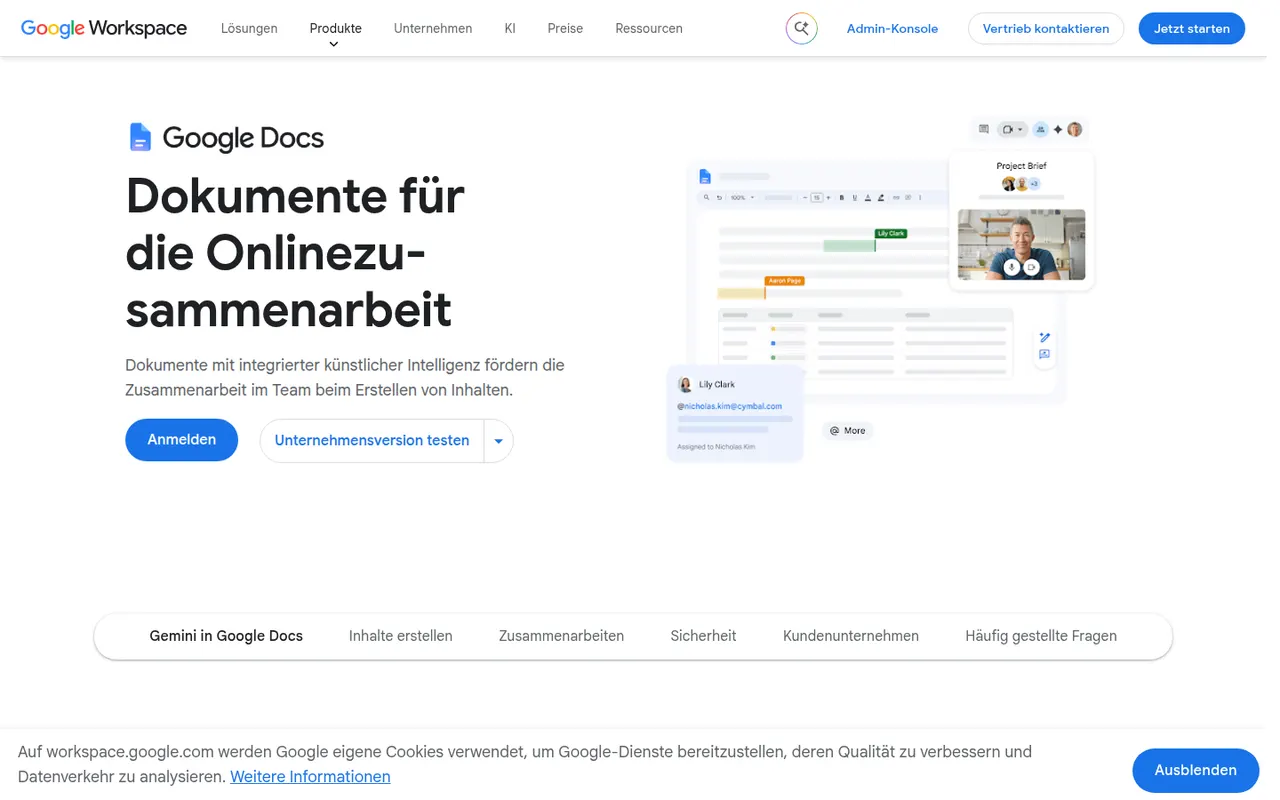Viewport: 1280px width, 800px height.
Task: Expand the Produkte menu
Action: [335, 29]
